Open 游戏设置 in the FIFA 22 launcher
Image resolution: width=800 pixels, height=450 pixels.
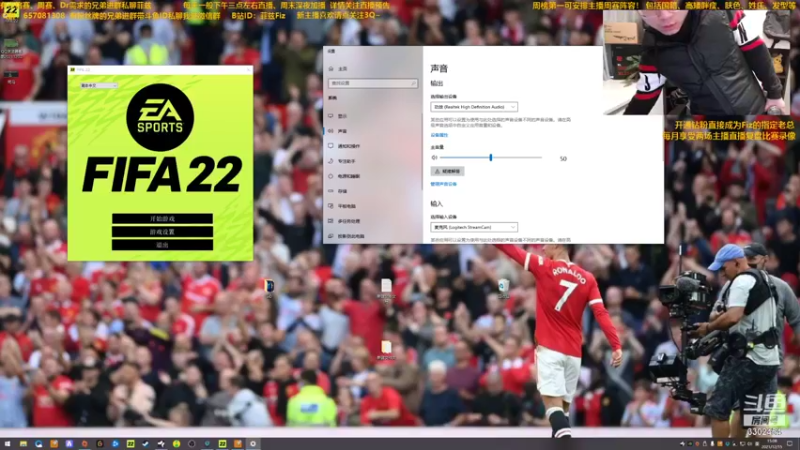click(162, 232)
